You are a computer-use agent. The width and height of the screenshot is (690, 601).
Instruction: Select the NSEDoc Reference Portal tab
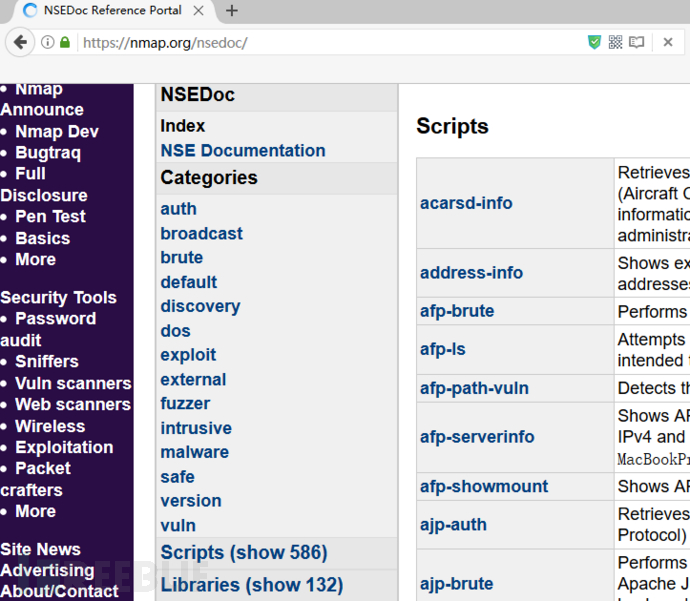(x=110, y=11)
